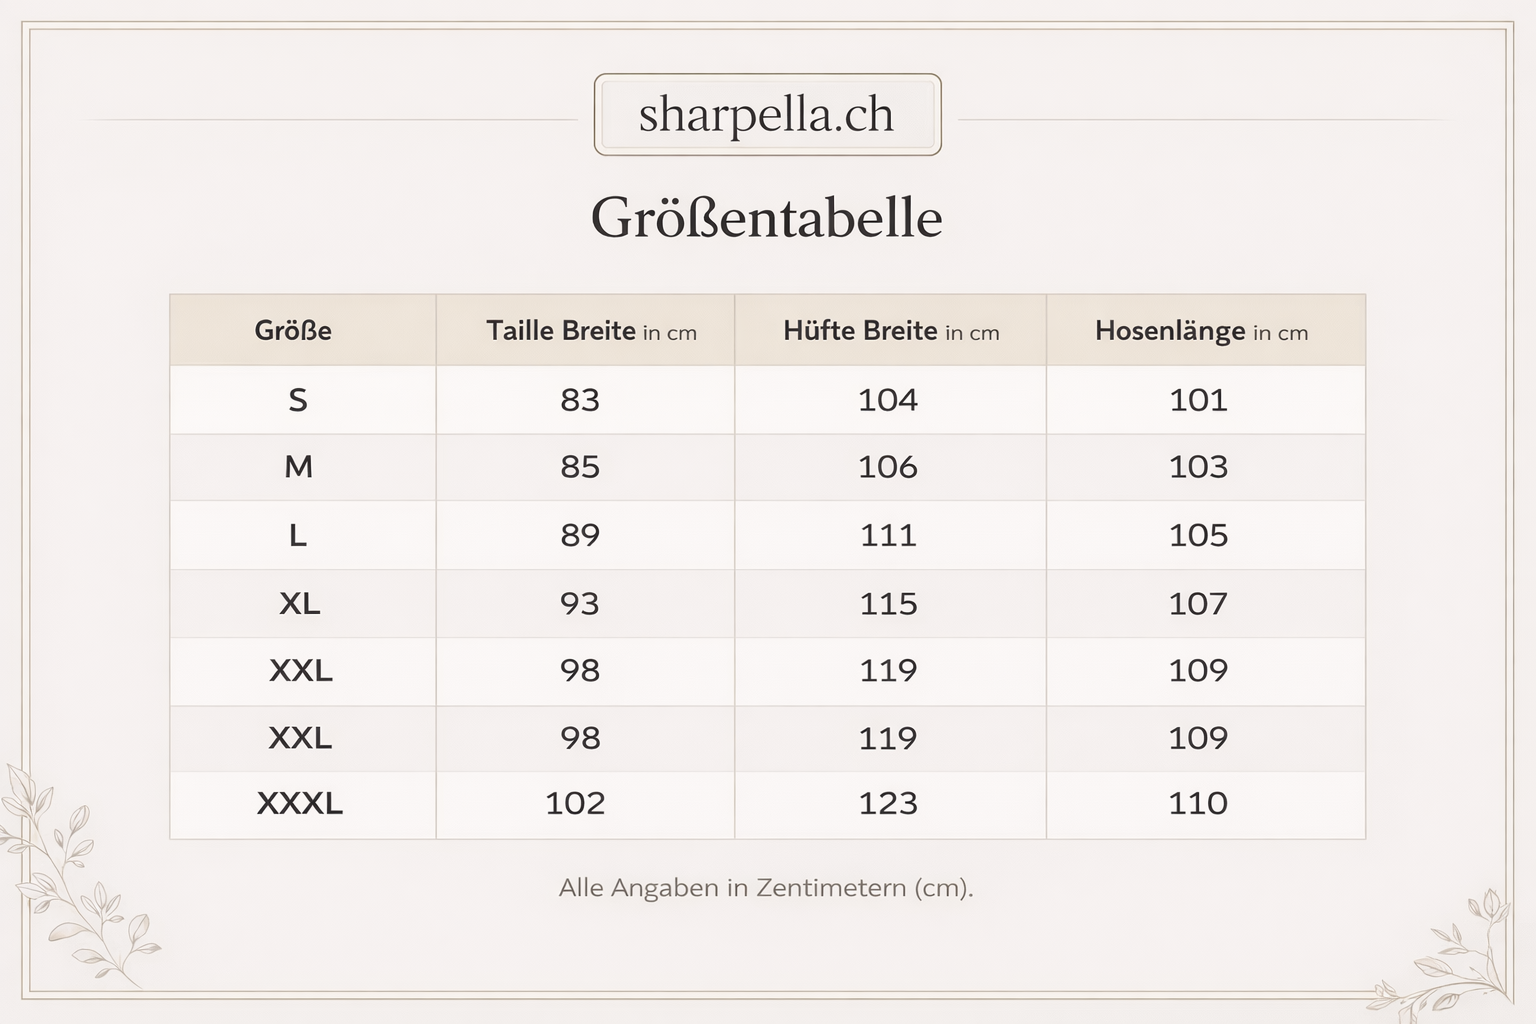Click the Größentabelle heading
1536x1024 pixels.
pyautogui.click(x=767, y=218)
